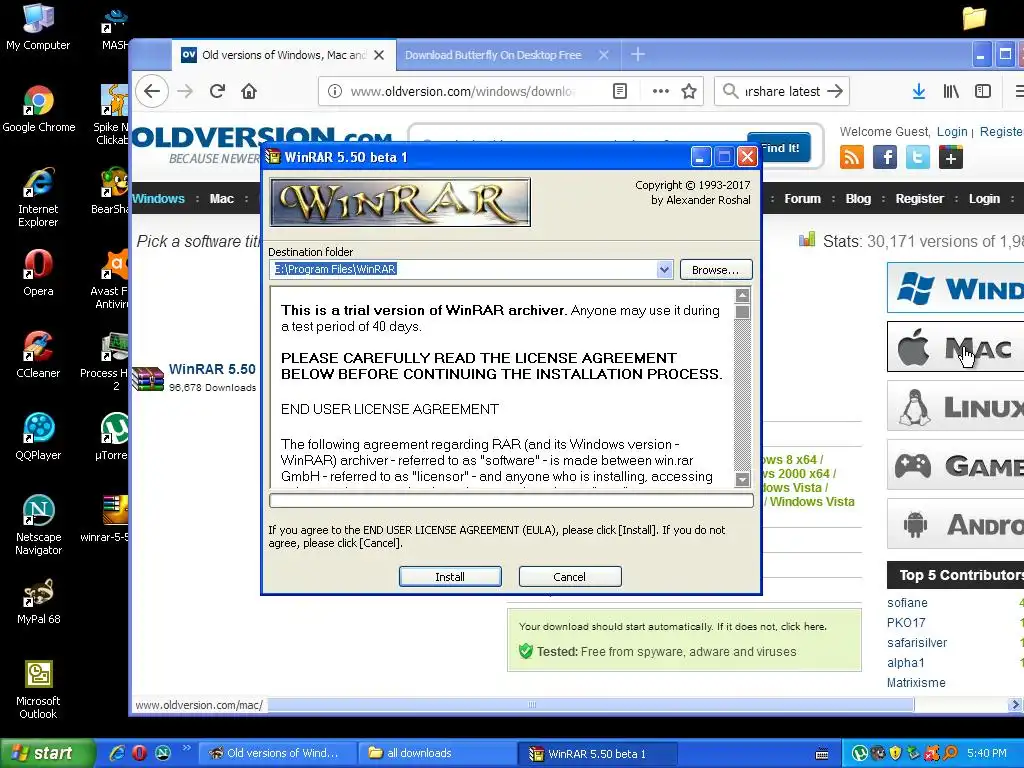Click the My Computer desktop icon
Image resolution: width=1024 pixels, height=768 pixels.
pos(38,27)
